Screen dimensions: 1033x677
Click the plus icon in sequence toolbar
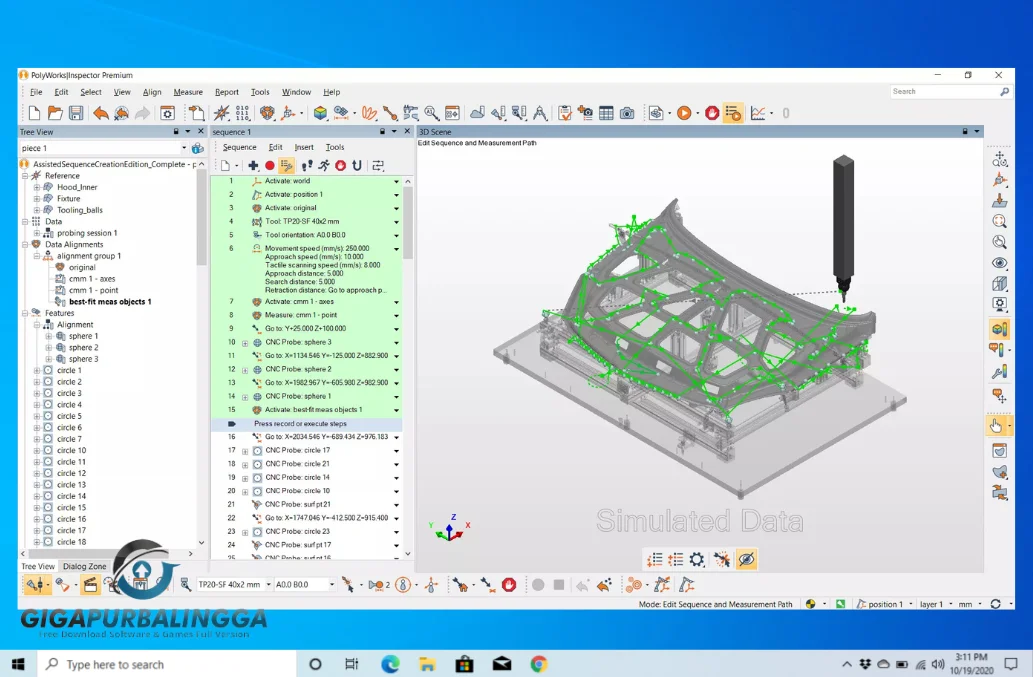(x=253, y=165)
